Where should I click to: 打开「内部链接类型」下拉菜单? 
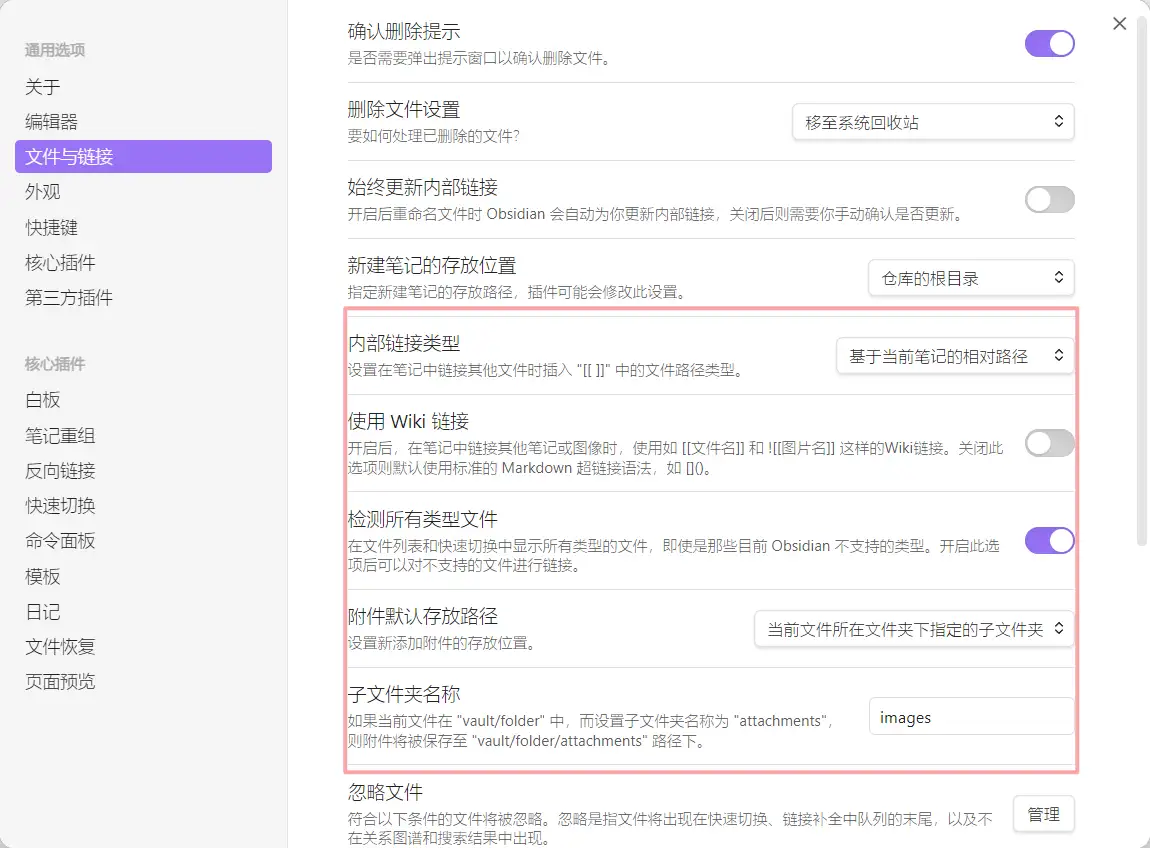pos(954,355)
